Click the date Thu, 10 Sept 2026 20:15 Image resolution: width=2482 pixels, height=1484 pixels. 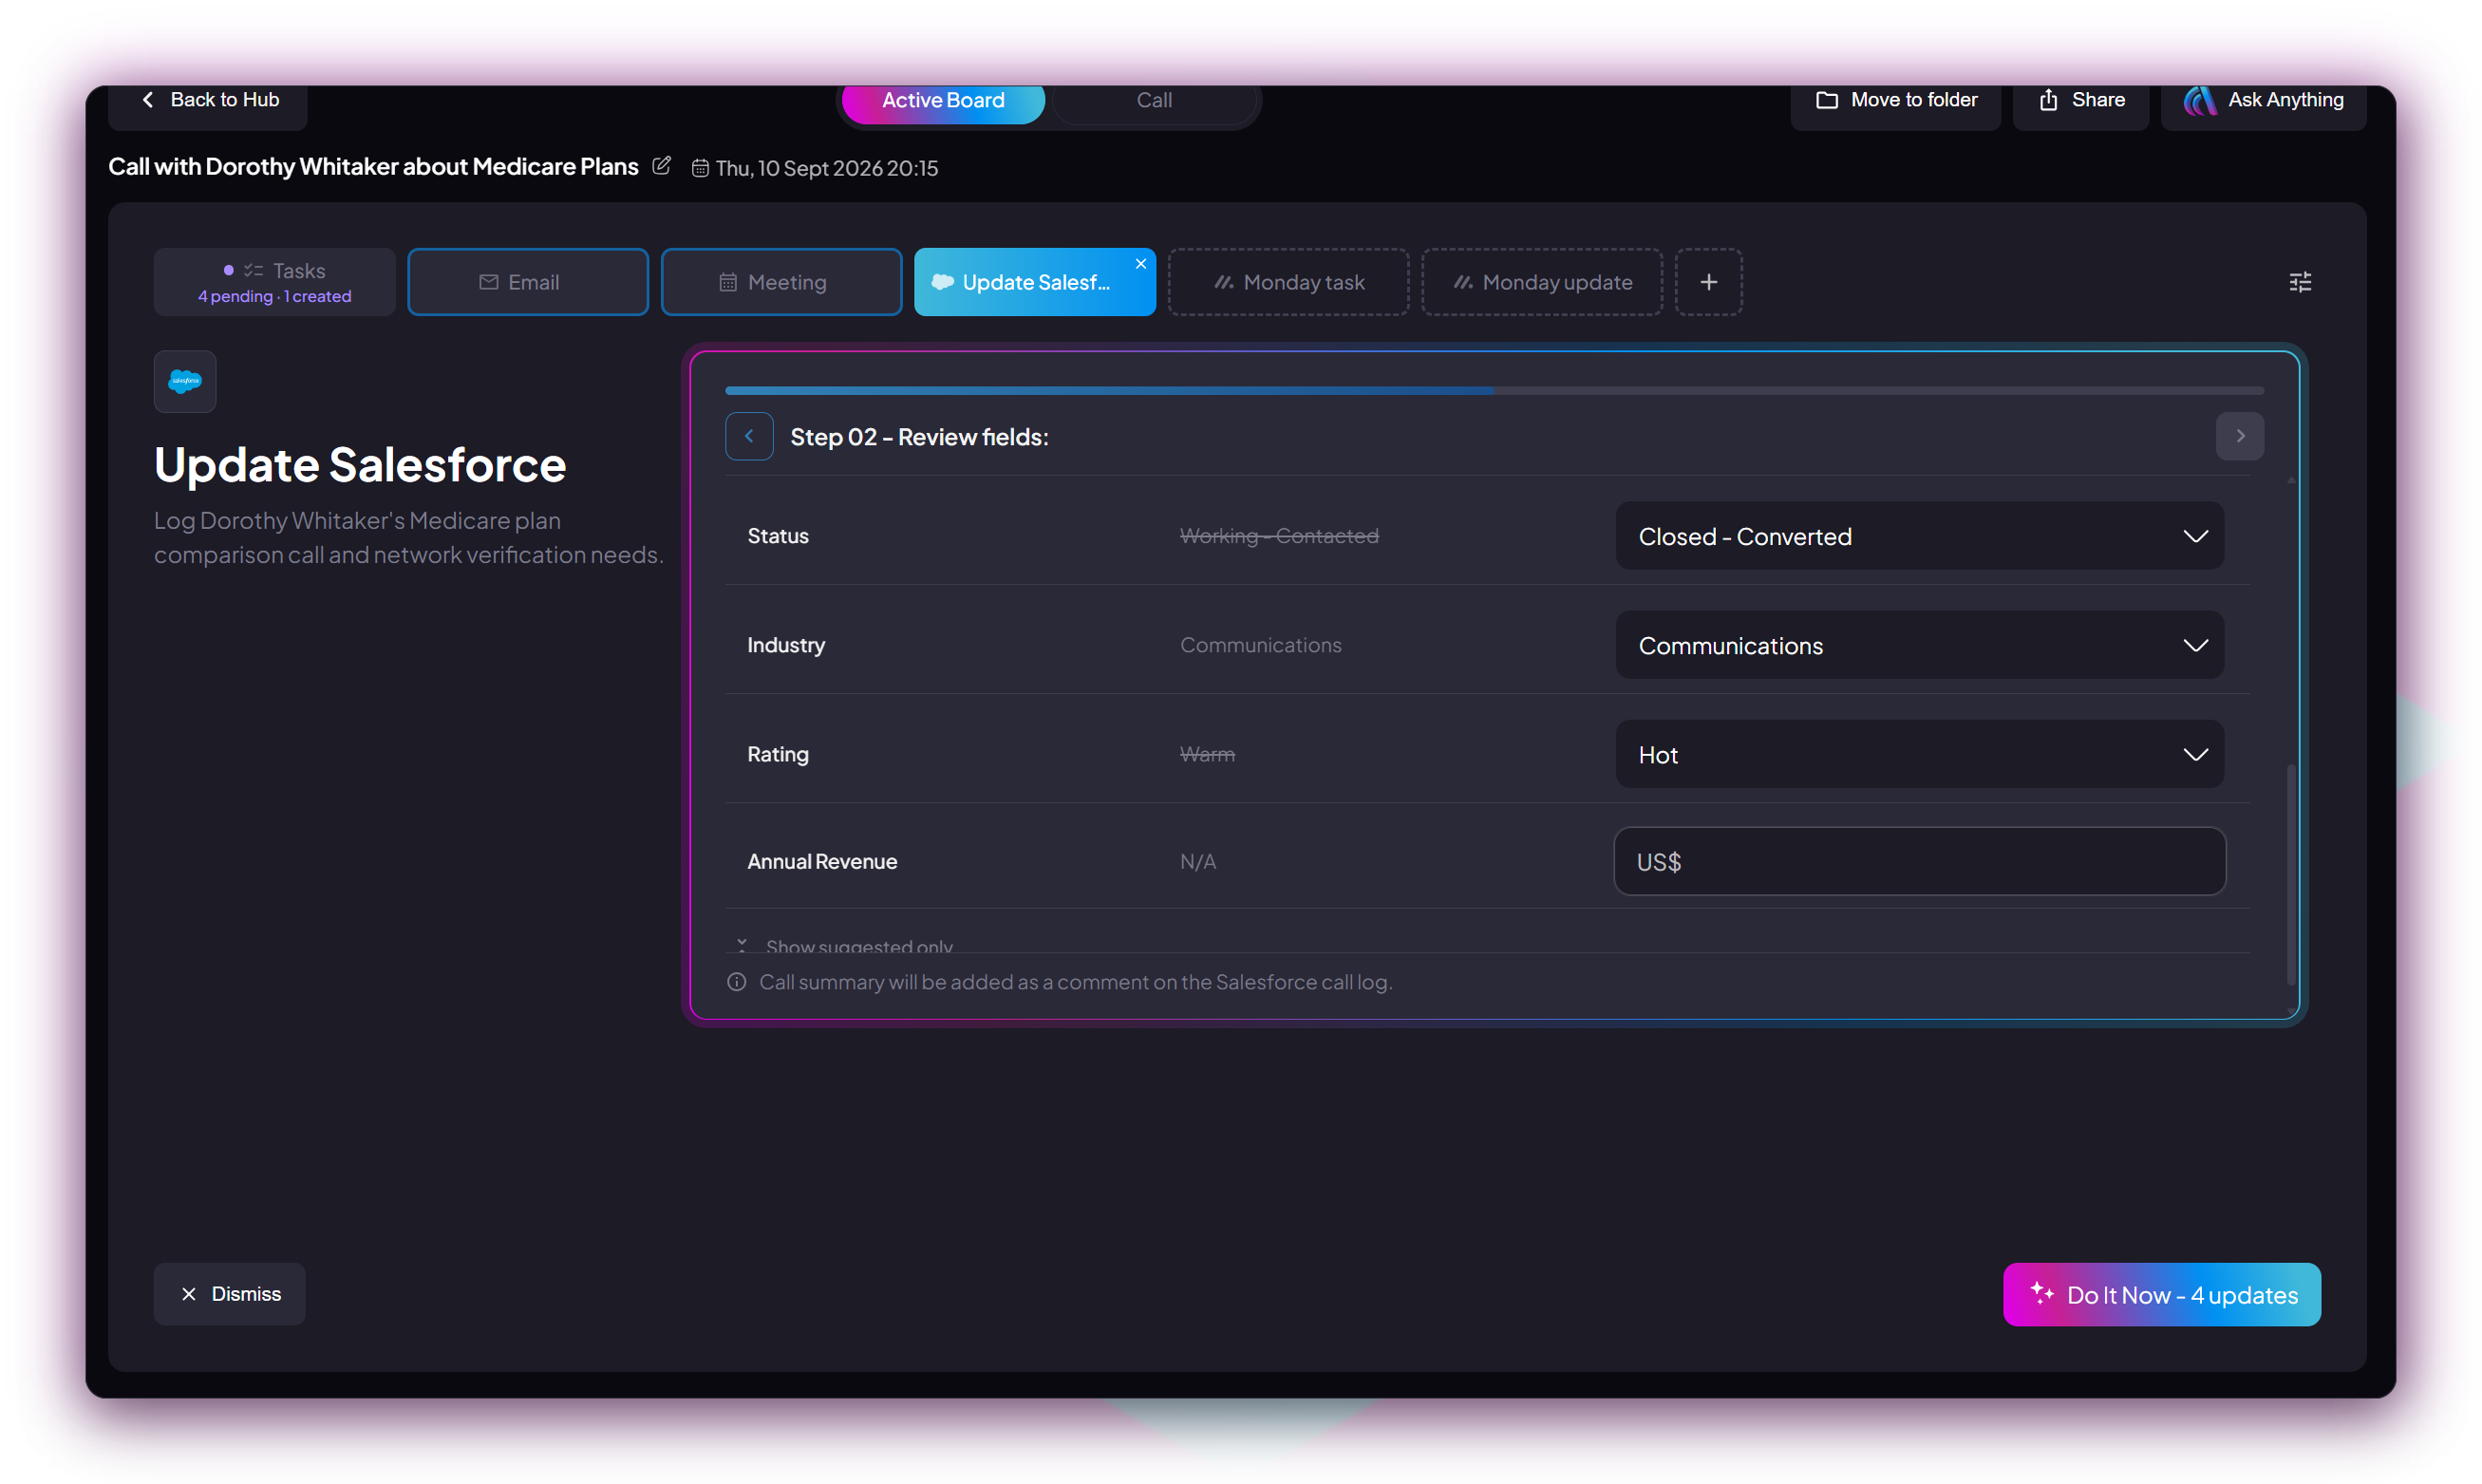[827, 168]
